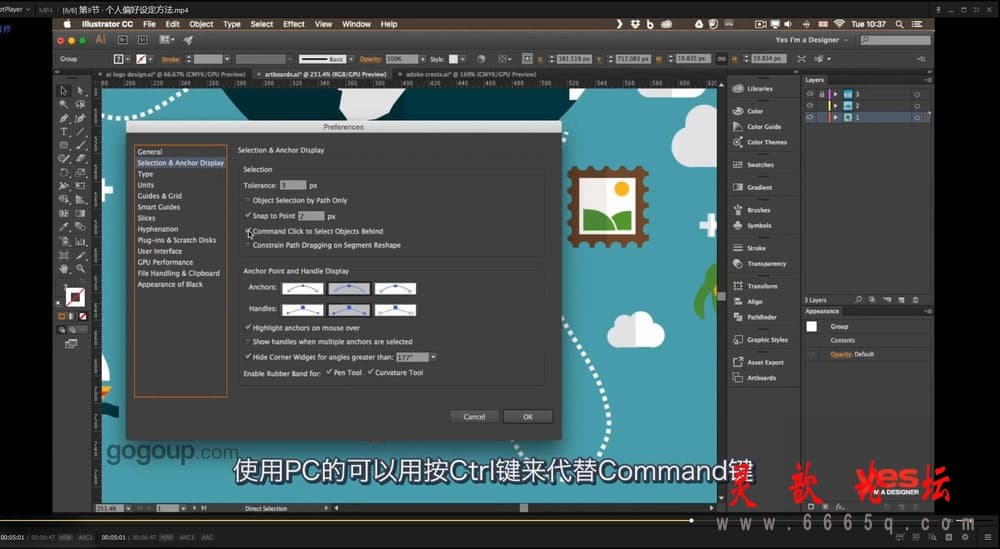Viewport: 1000px width, 549px height.
Task: Select the Lasso tool
Action: coord(80,105)
